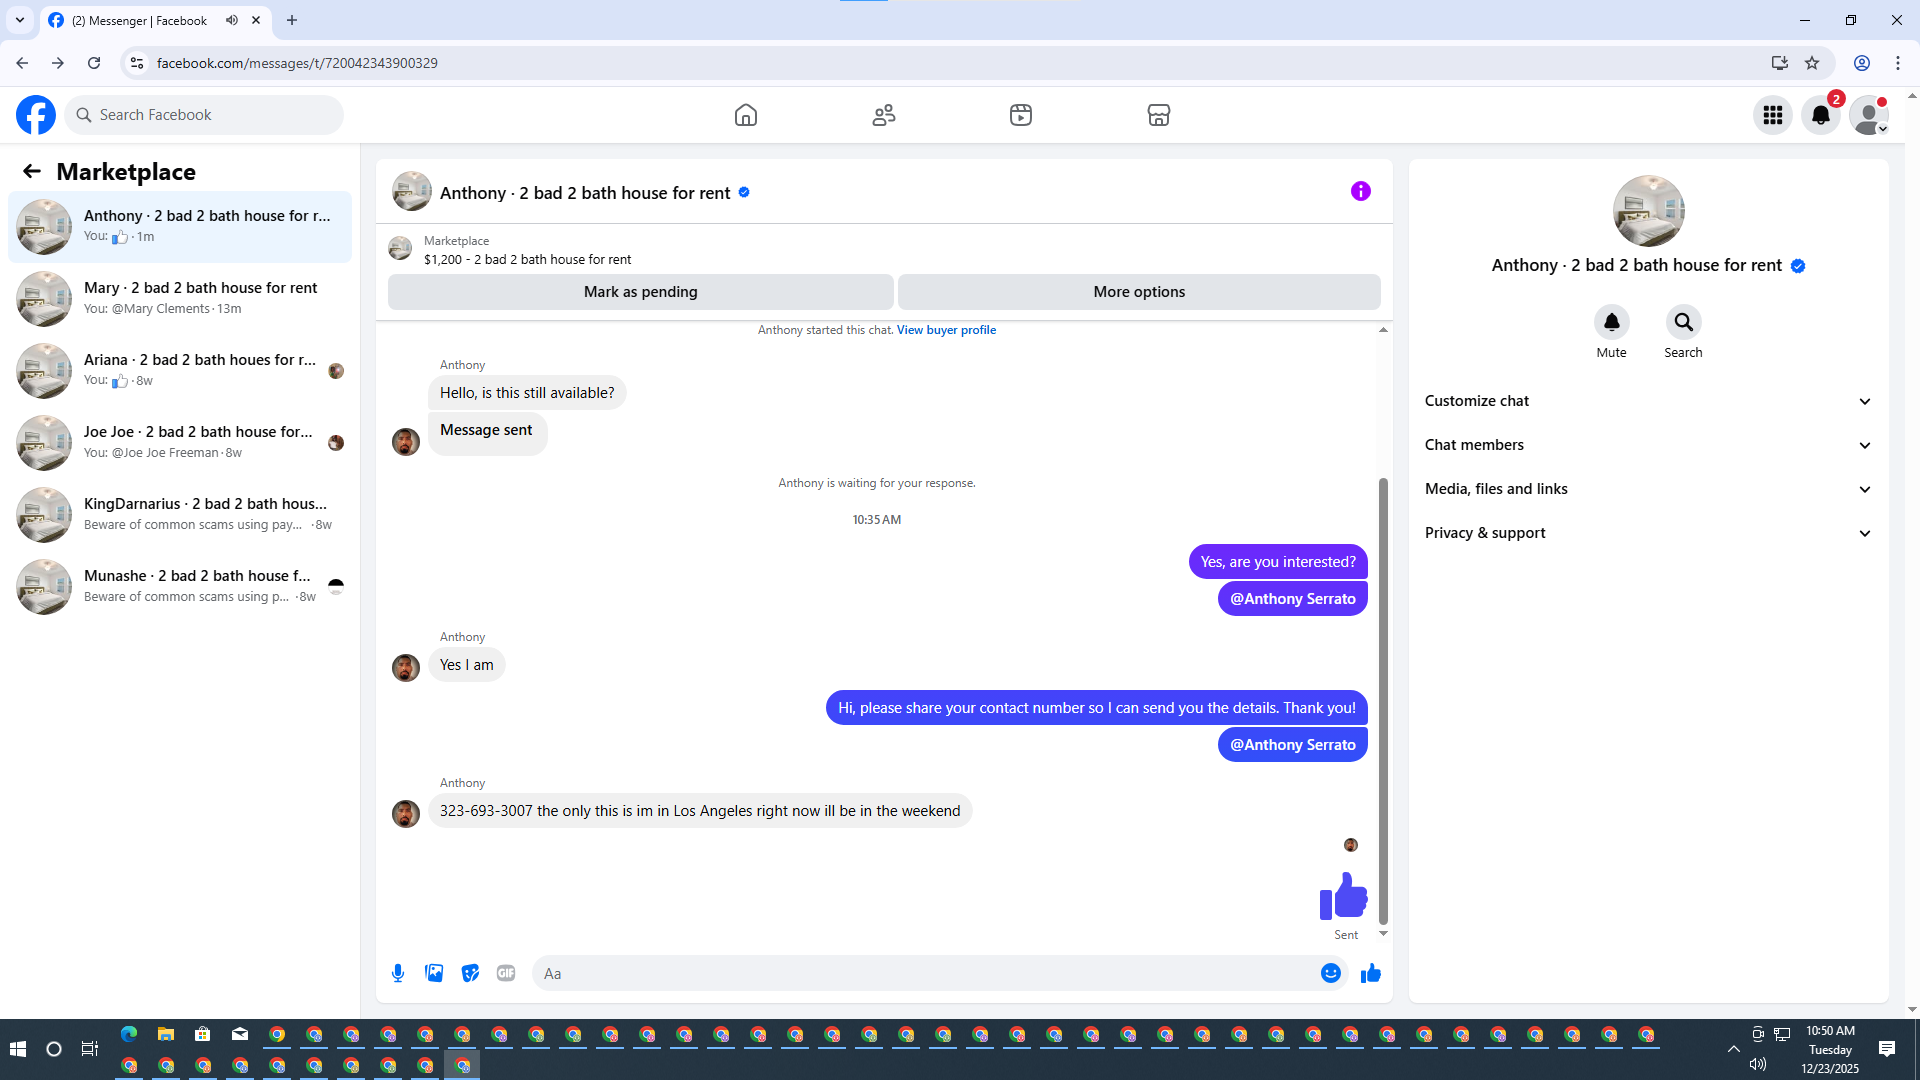1920x1080 pixels.
Task: Mute this conversation with the bell
Action: [x=1611, y=322]
